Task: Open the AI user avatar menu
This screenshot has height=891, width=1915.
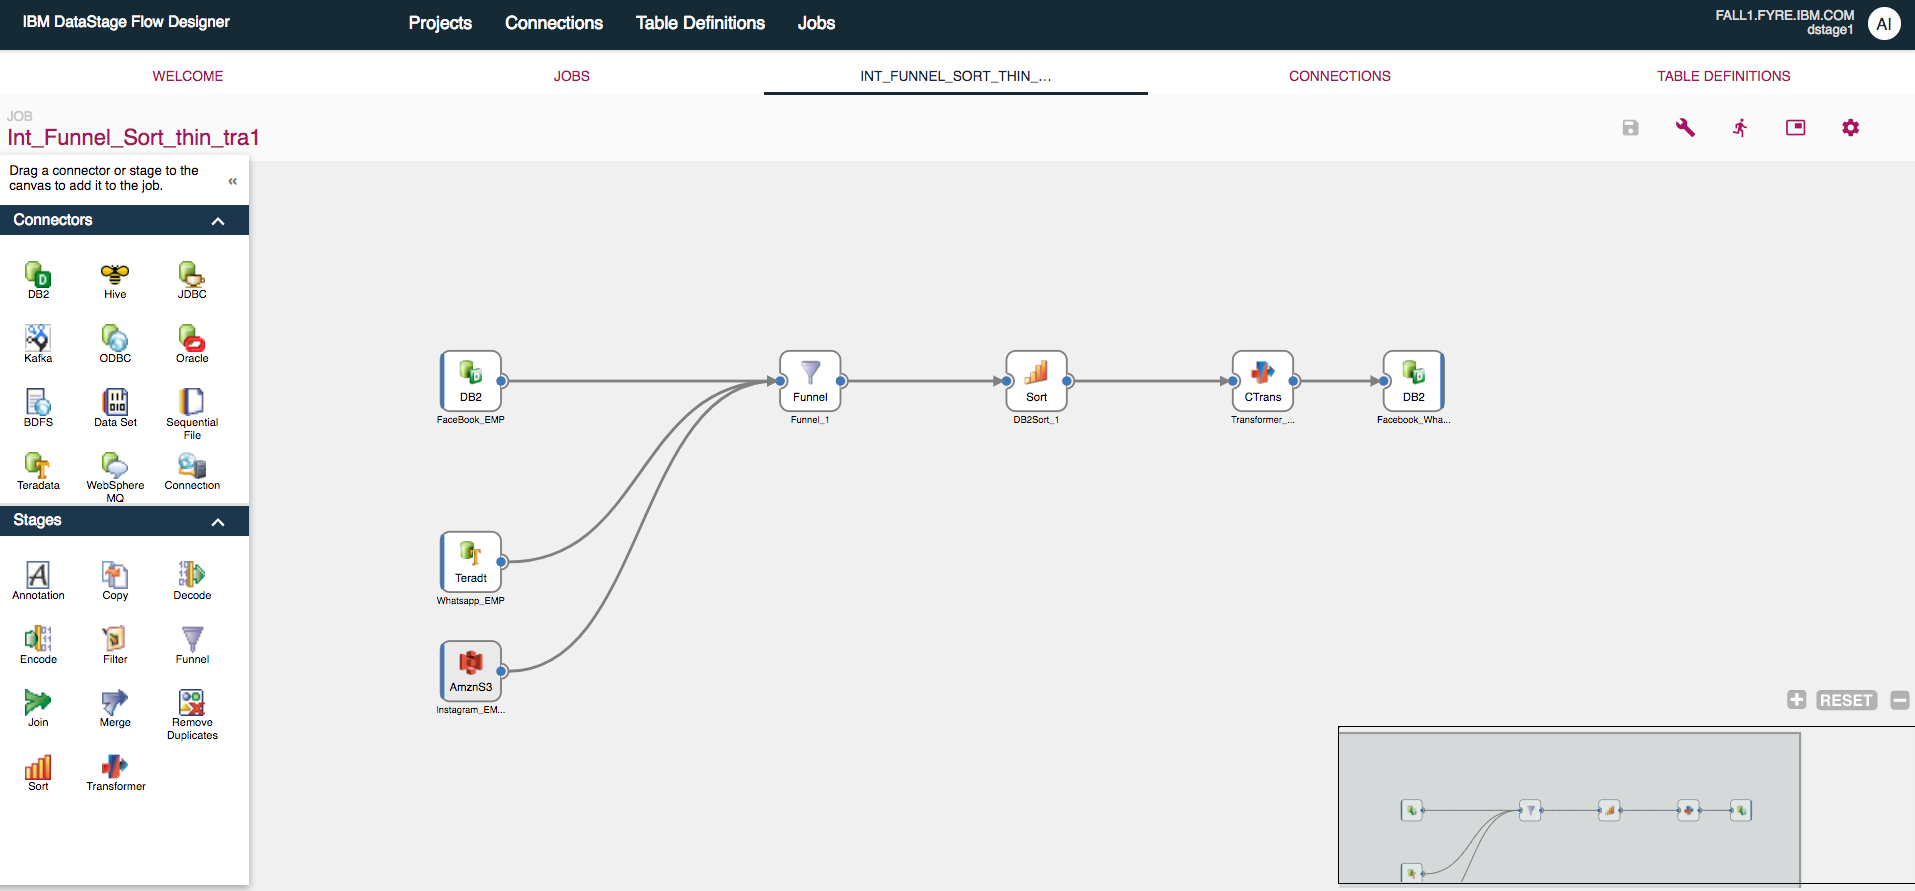Action: [x=1884, y=24]
